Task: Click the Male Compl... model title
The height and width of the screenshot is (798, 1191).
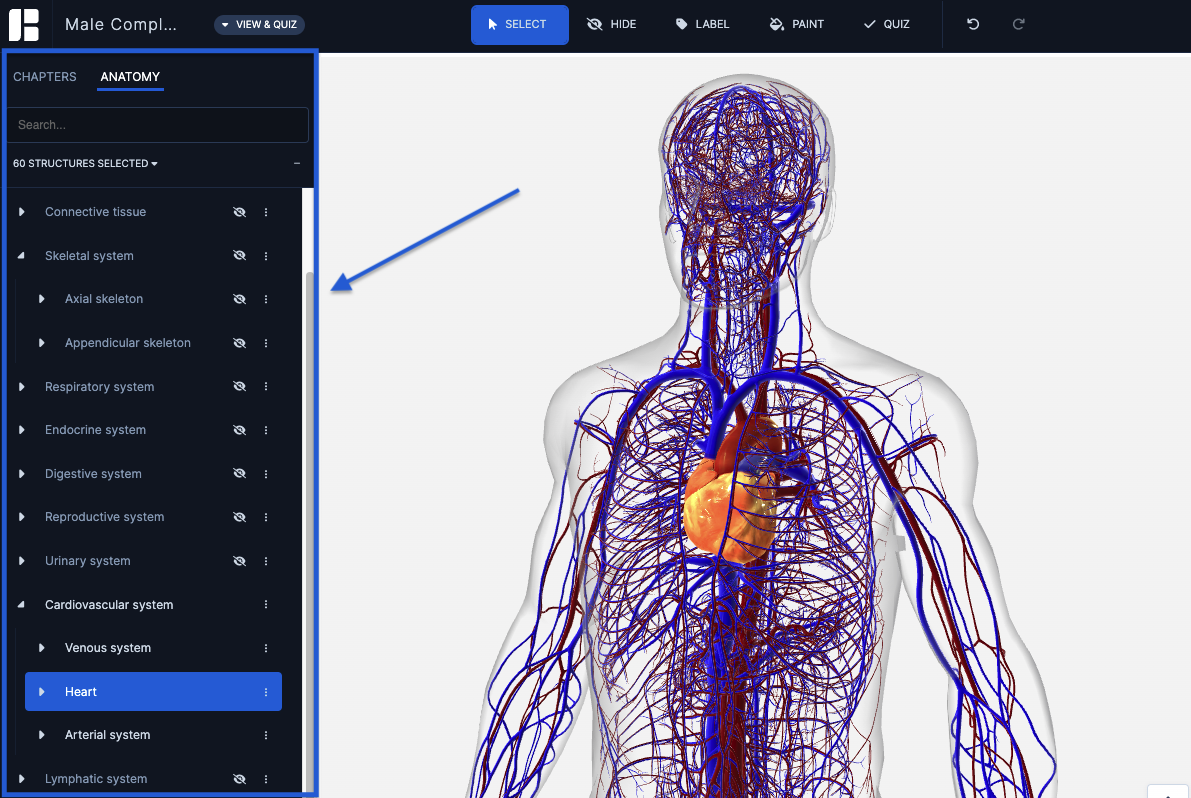Action: (121, 24)
